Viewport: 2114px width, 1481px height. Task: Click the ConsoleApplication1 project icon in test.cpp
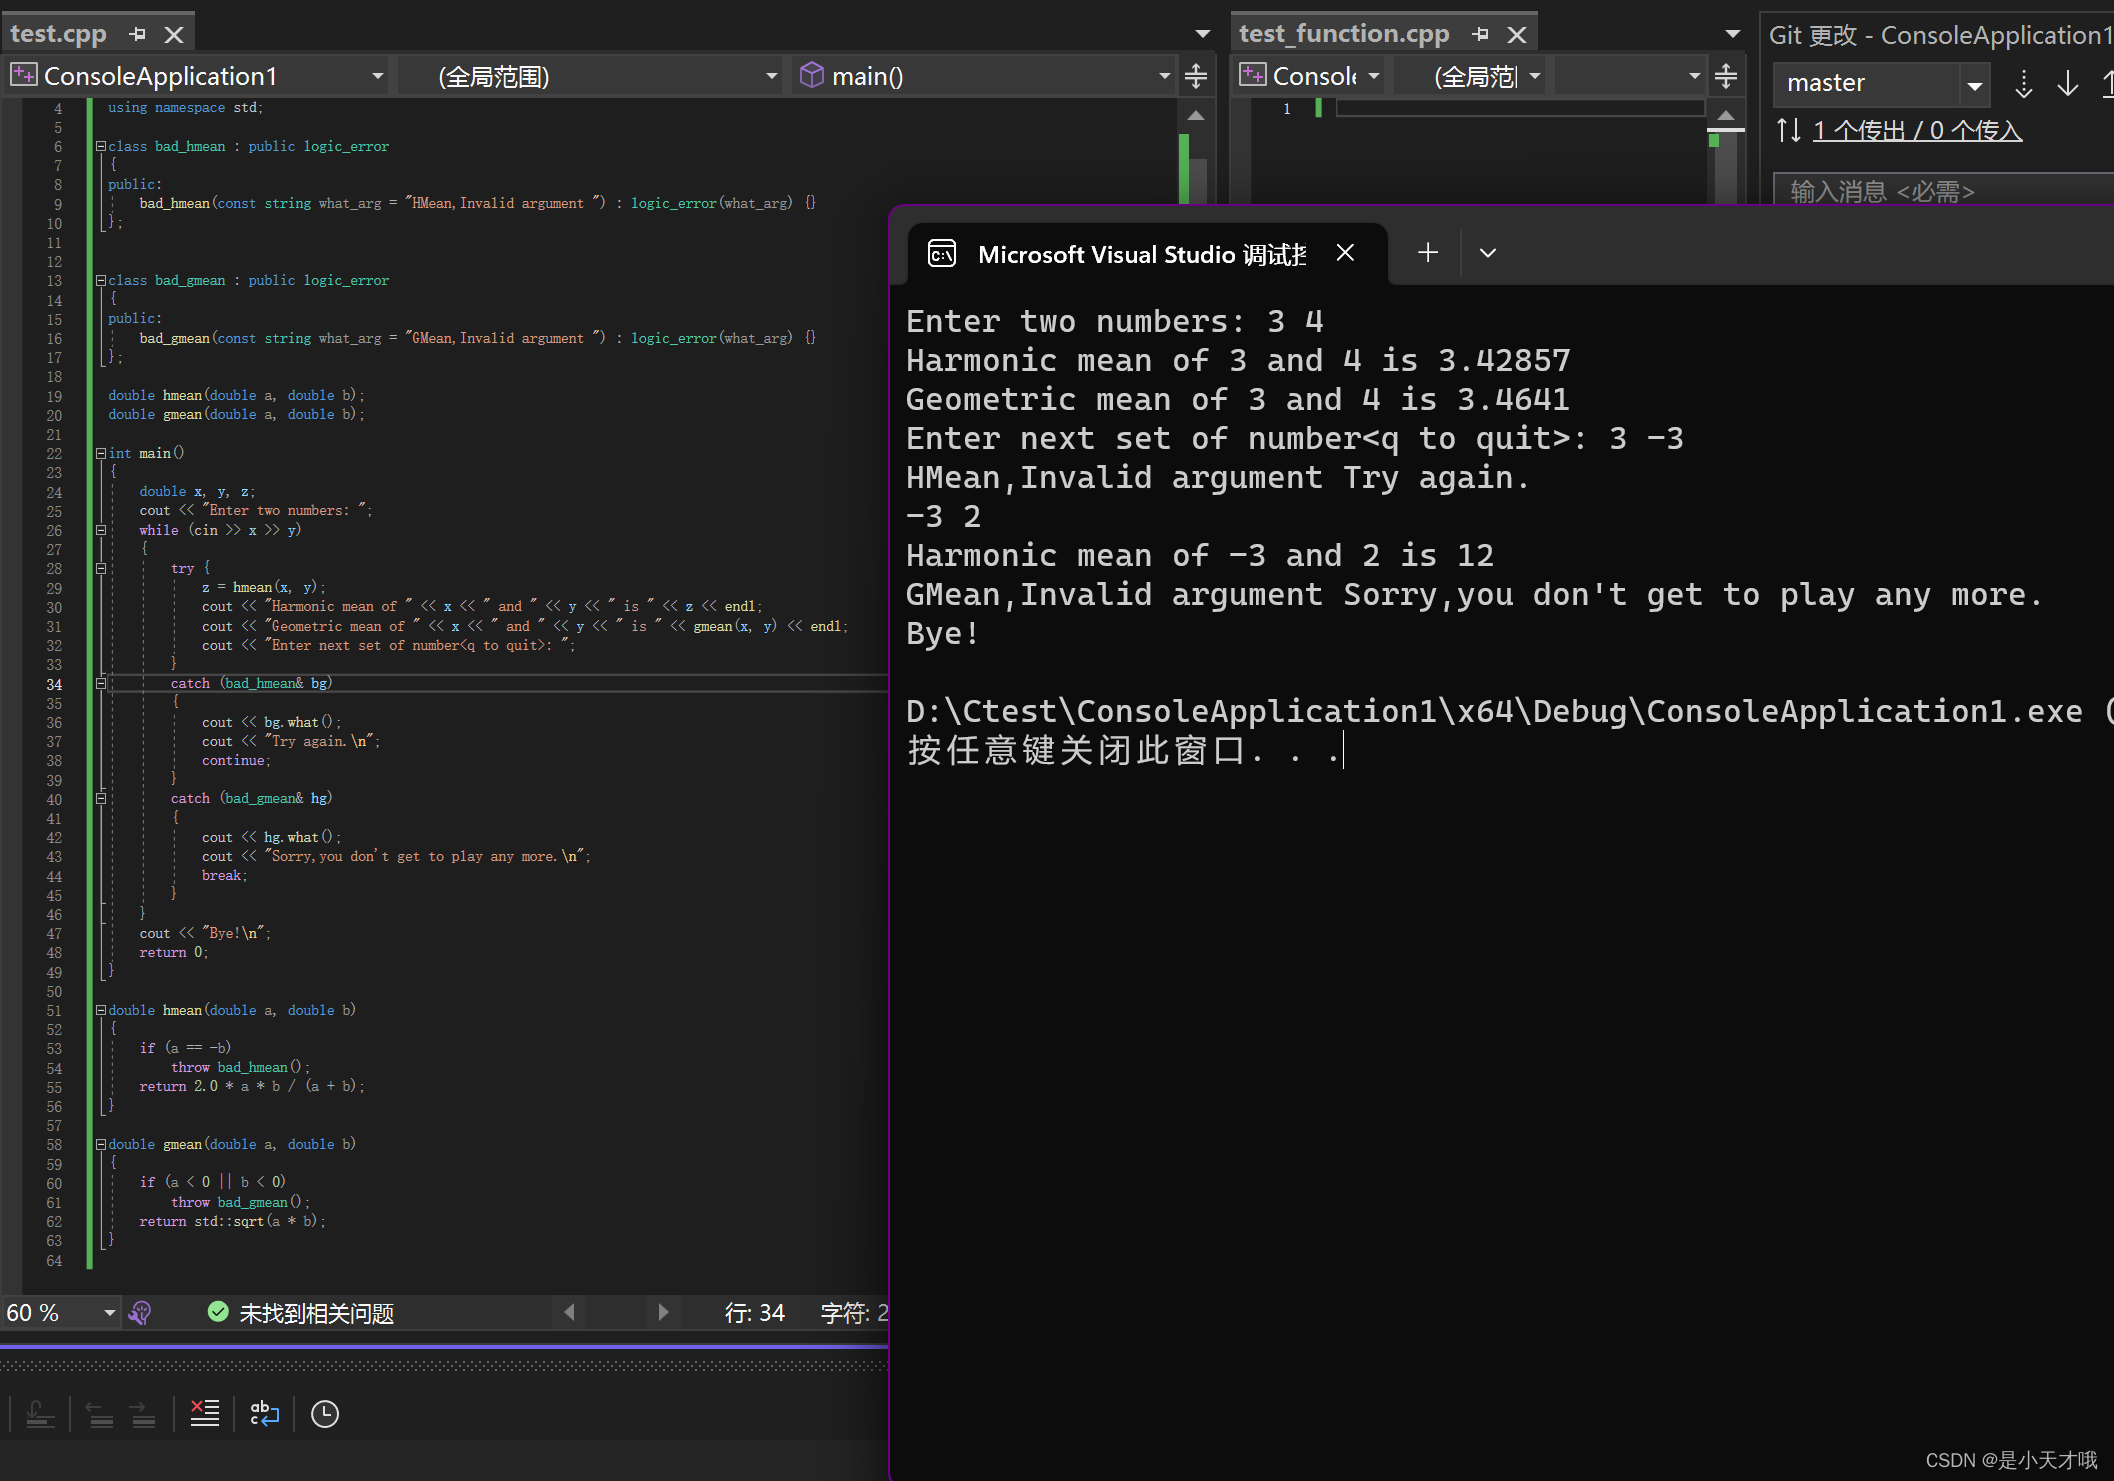pos(24,75)
